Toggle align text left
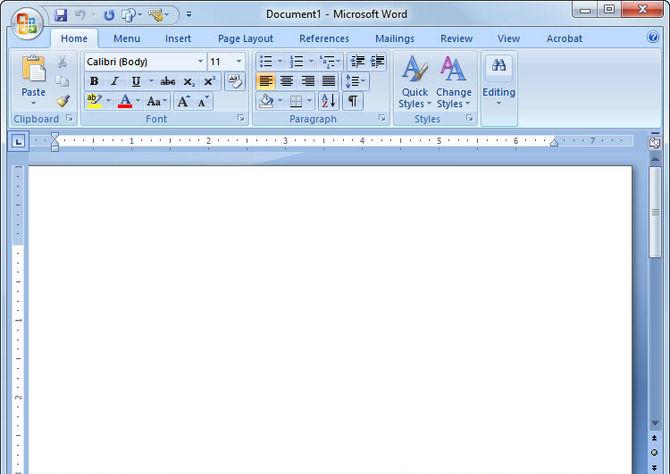 click(266, 81)
